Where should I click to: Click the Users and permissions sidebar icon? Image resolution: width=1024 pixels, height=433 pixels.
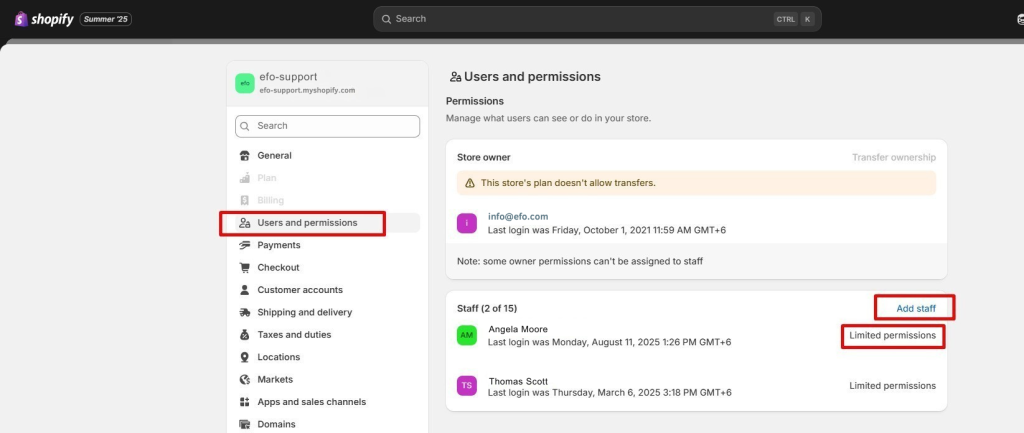245,223
